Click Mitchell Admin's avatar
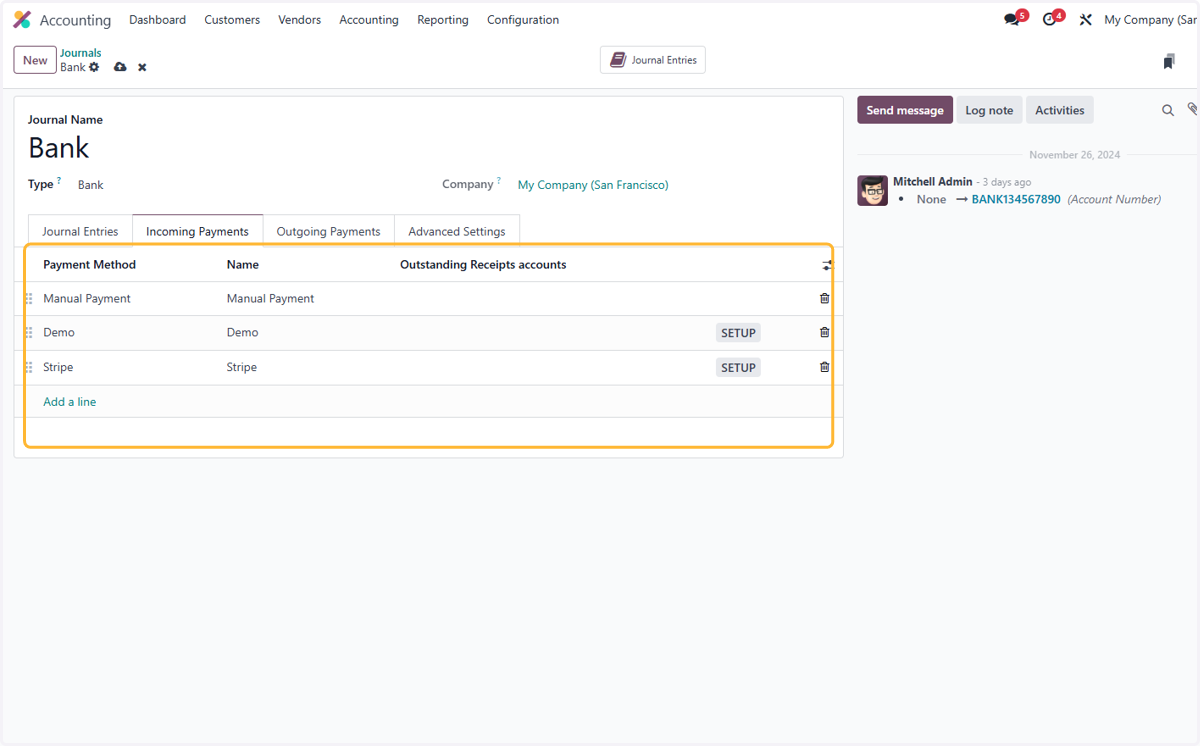This screenshot has width=1200, height=746. [872, 191]
